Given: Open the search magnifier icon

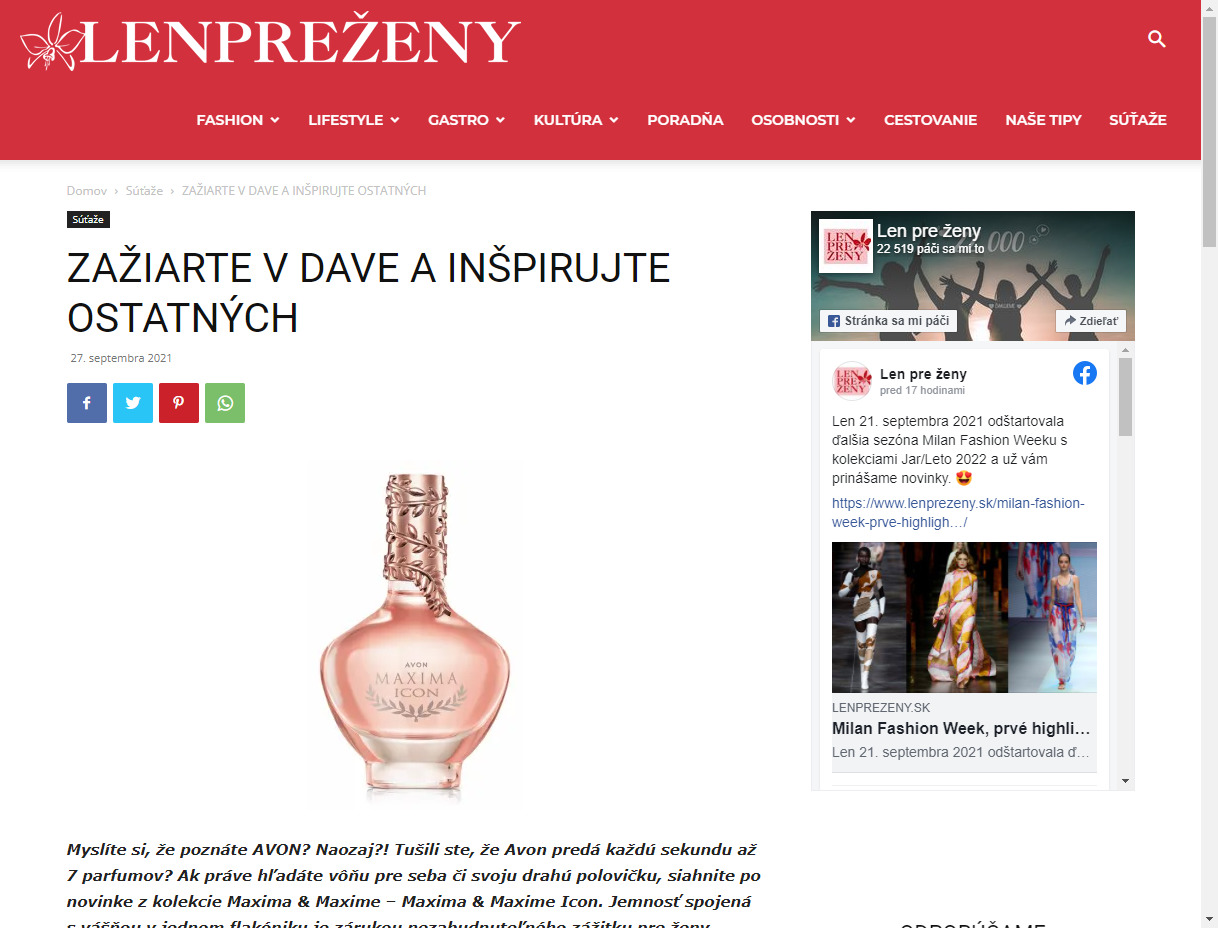Looking at the screenshot, I should point(1157,39).
